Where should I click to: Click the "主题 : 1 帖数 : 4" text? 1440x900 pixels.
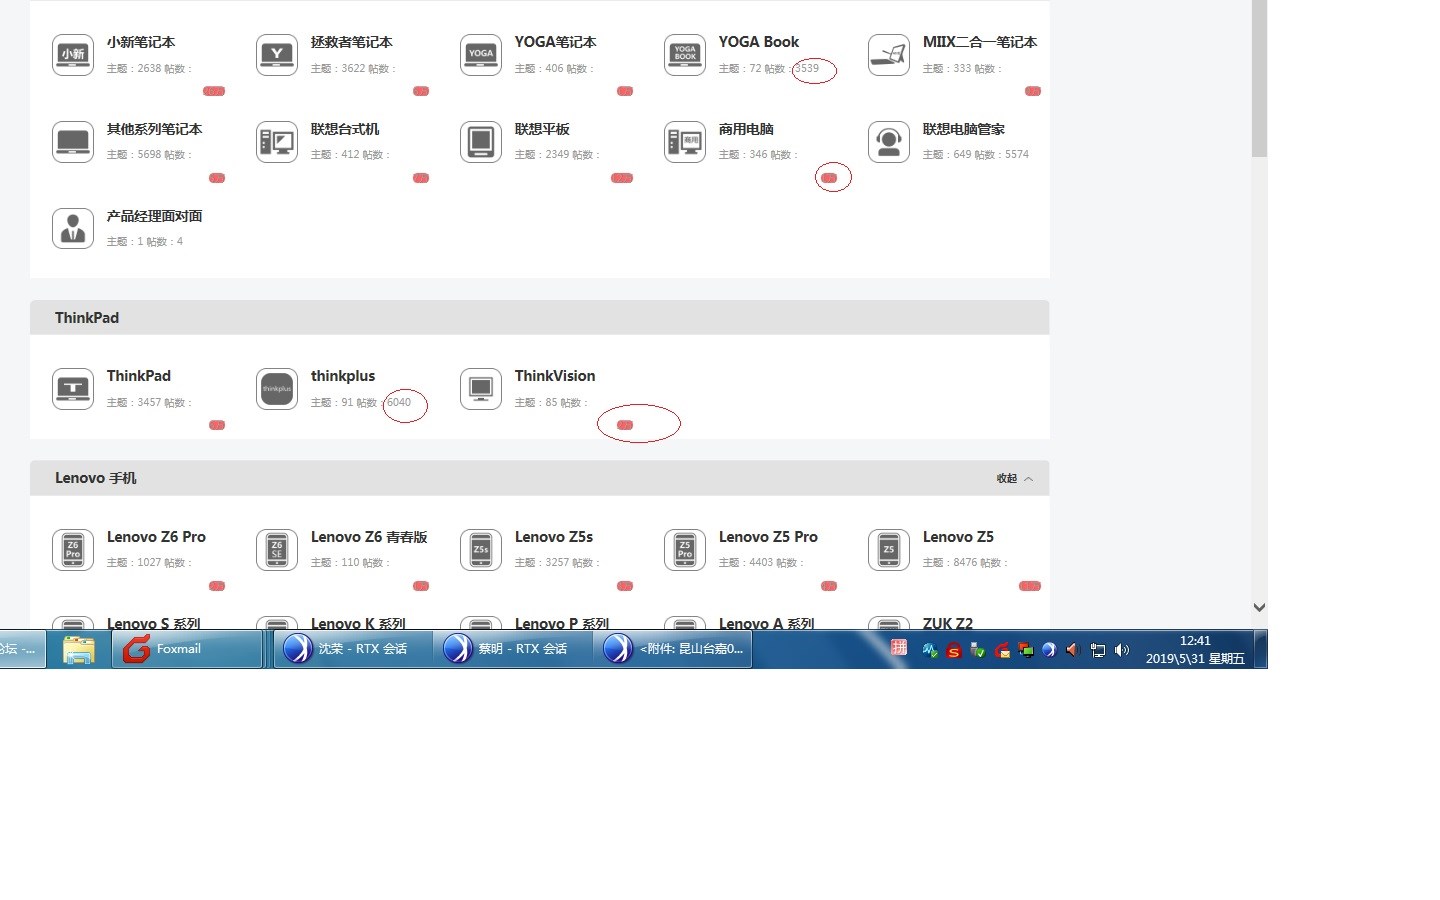pos(145,241)
